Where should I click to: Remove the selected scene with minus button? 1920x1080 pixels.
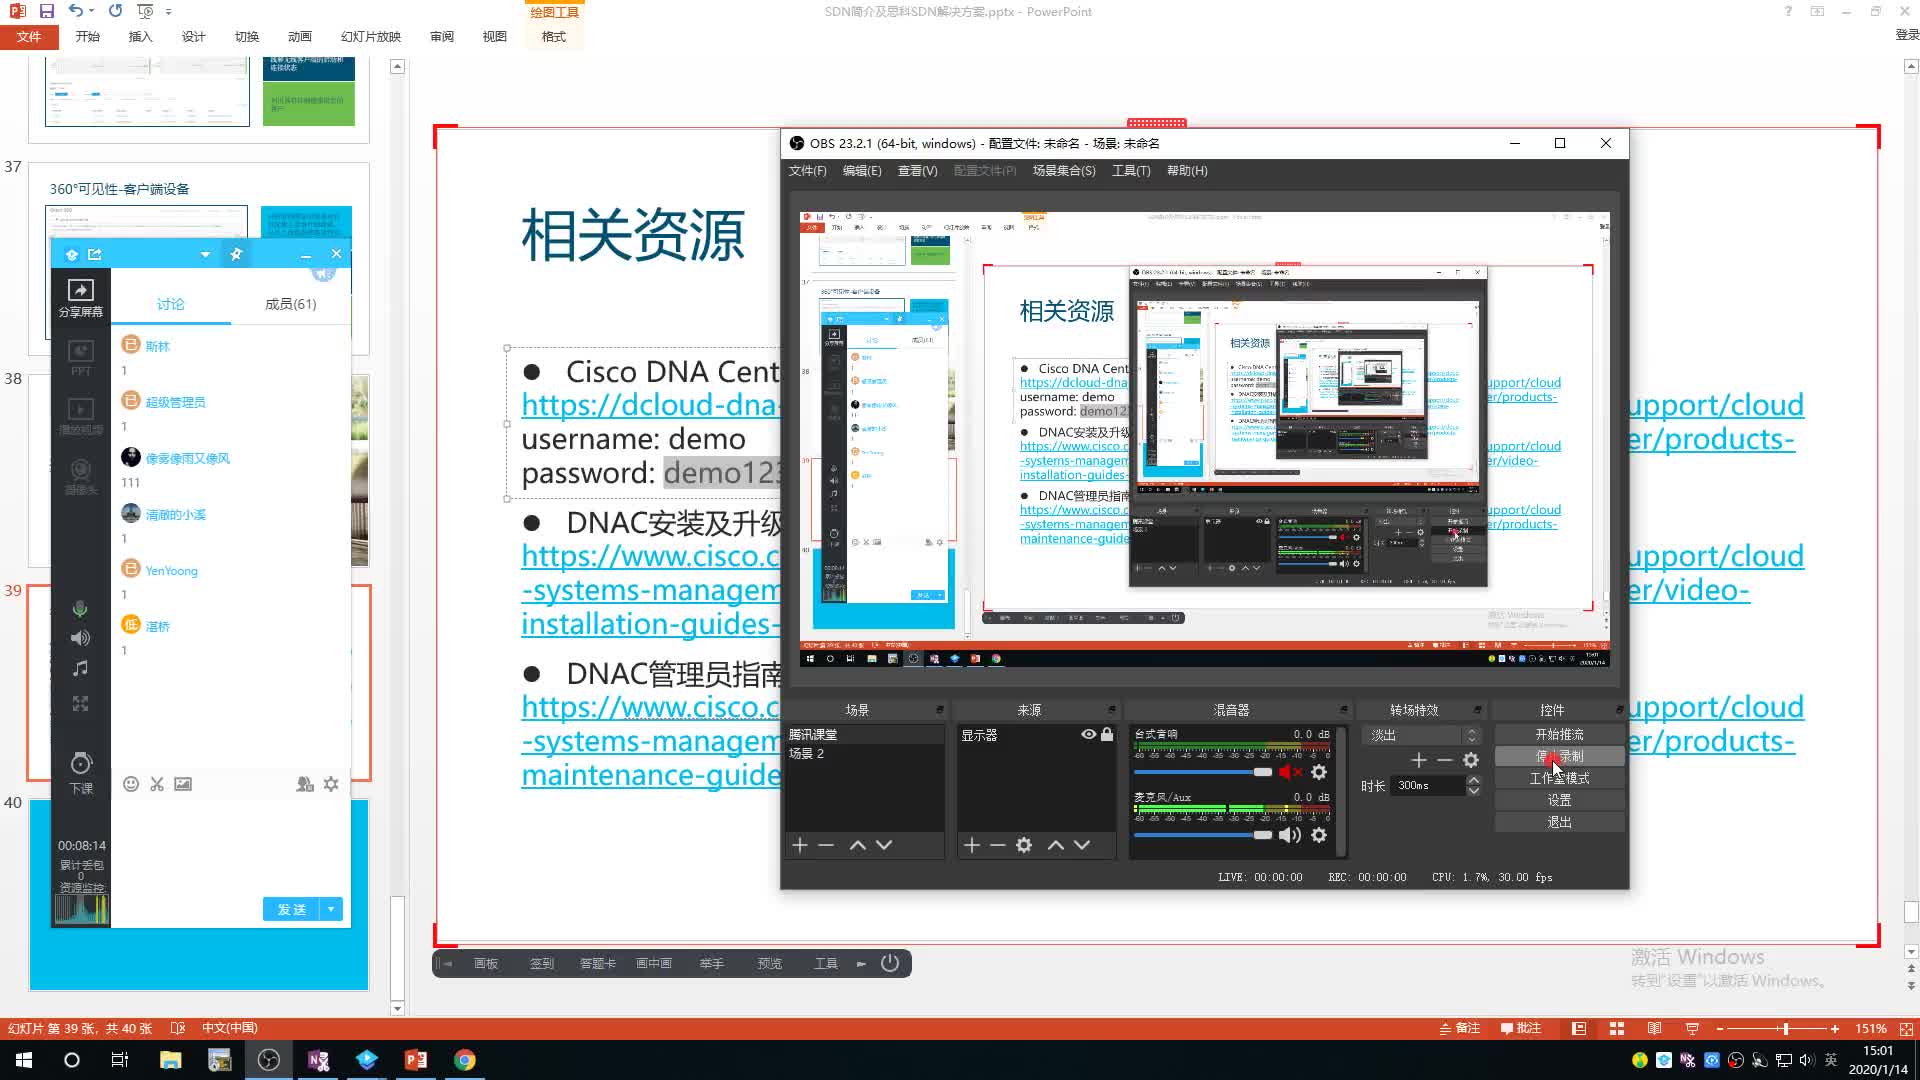click(826, 845)
